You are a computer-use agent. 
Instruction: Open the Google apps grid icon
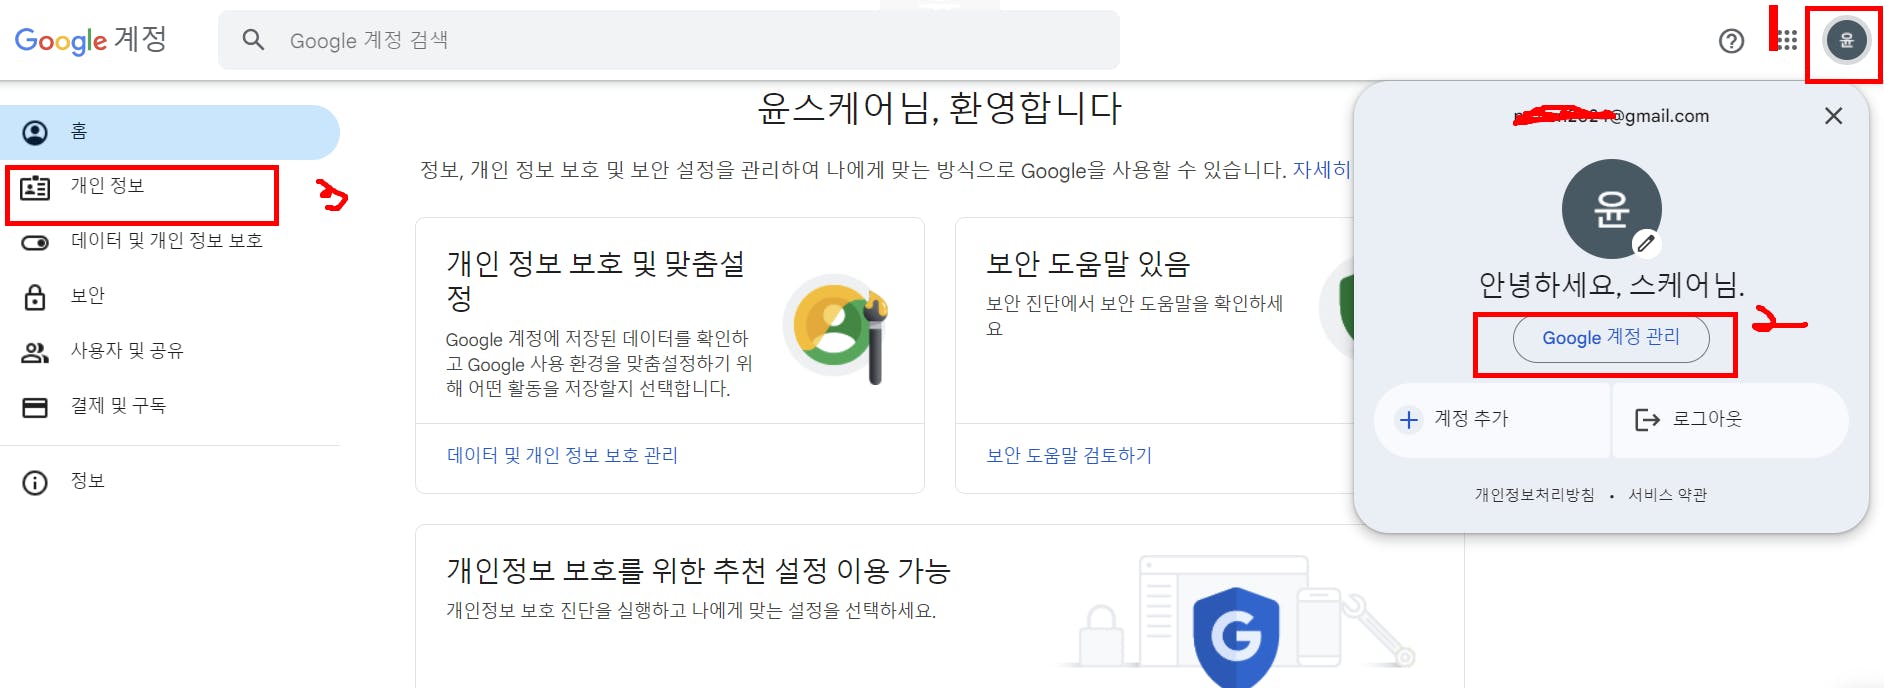pyautogui.click(x=1787, y=41)
